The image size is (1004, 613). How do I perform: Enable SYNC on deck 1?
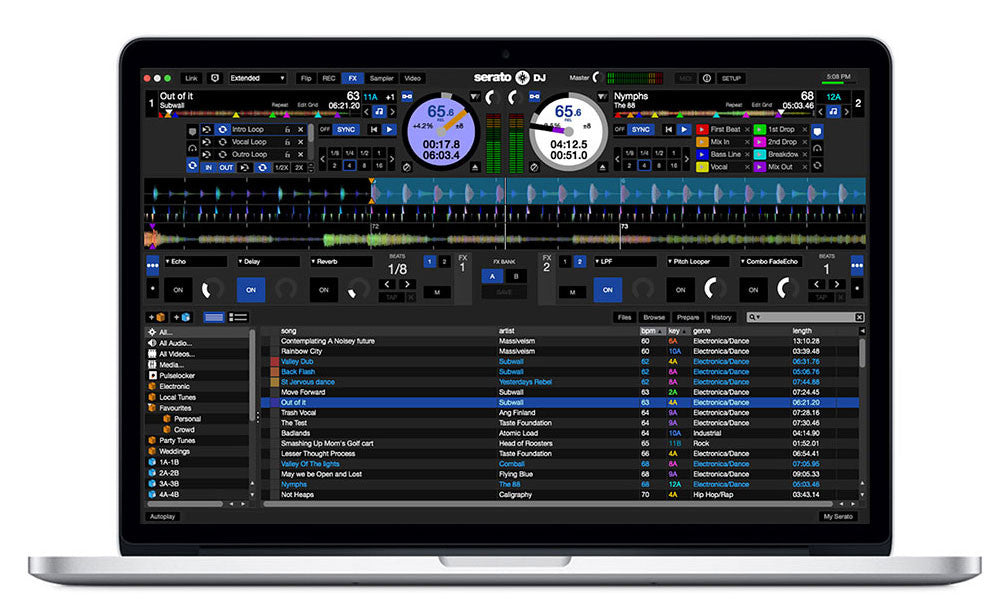[346, 130]
